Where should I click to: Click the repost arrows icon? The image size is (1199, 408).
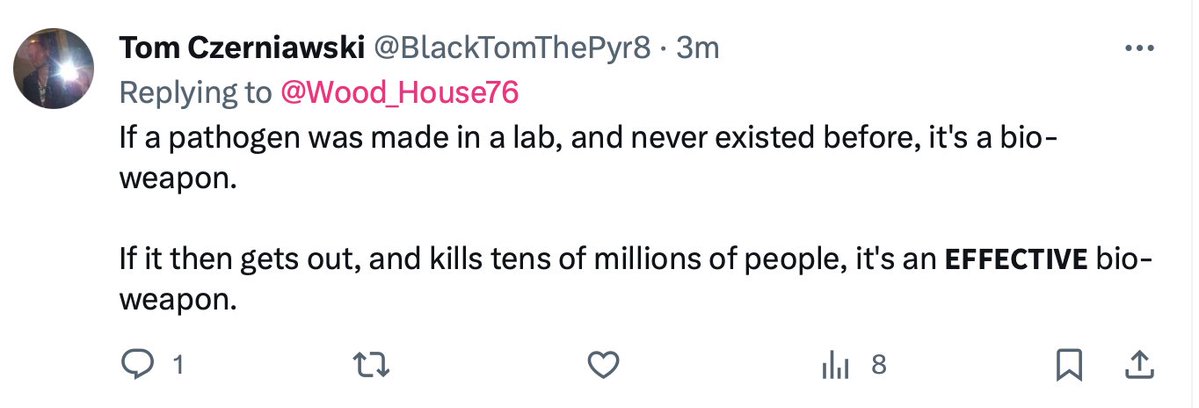pyautogui.click(x=369, y=367)
